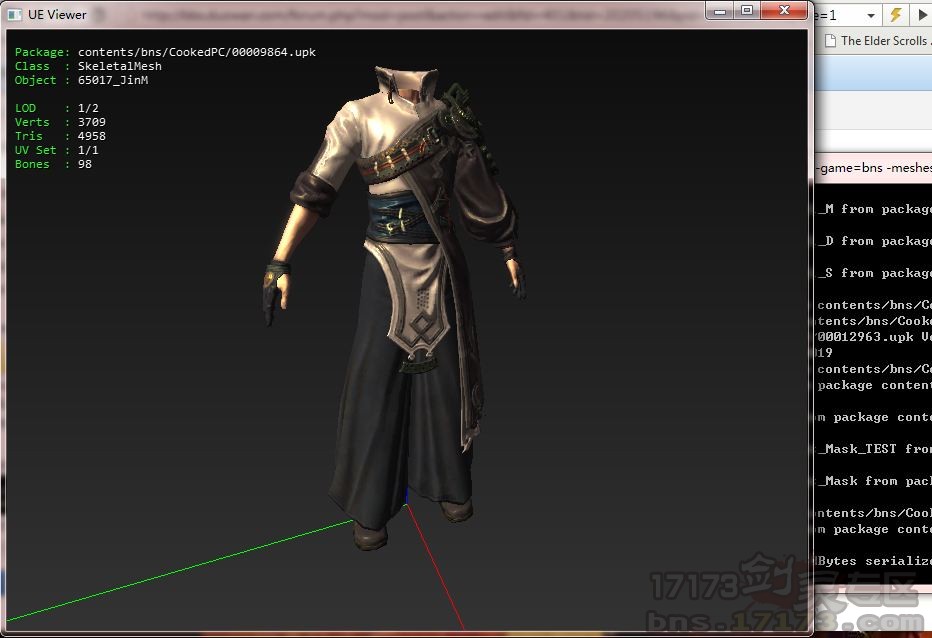
Task: Click the green "Class" label
Action: [32, 66]
